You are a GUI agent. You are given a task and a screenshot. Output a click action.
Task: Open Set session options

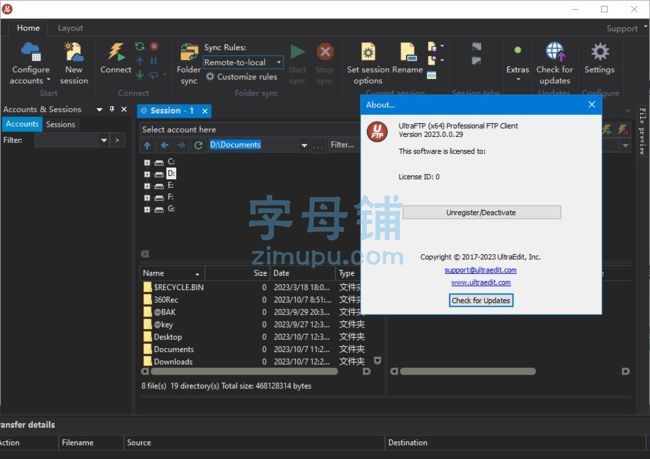coord(368,63)
